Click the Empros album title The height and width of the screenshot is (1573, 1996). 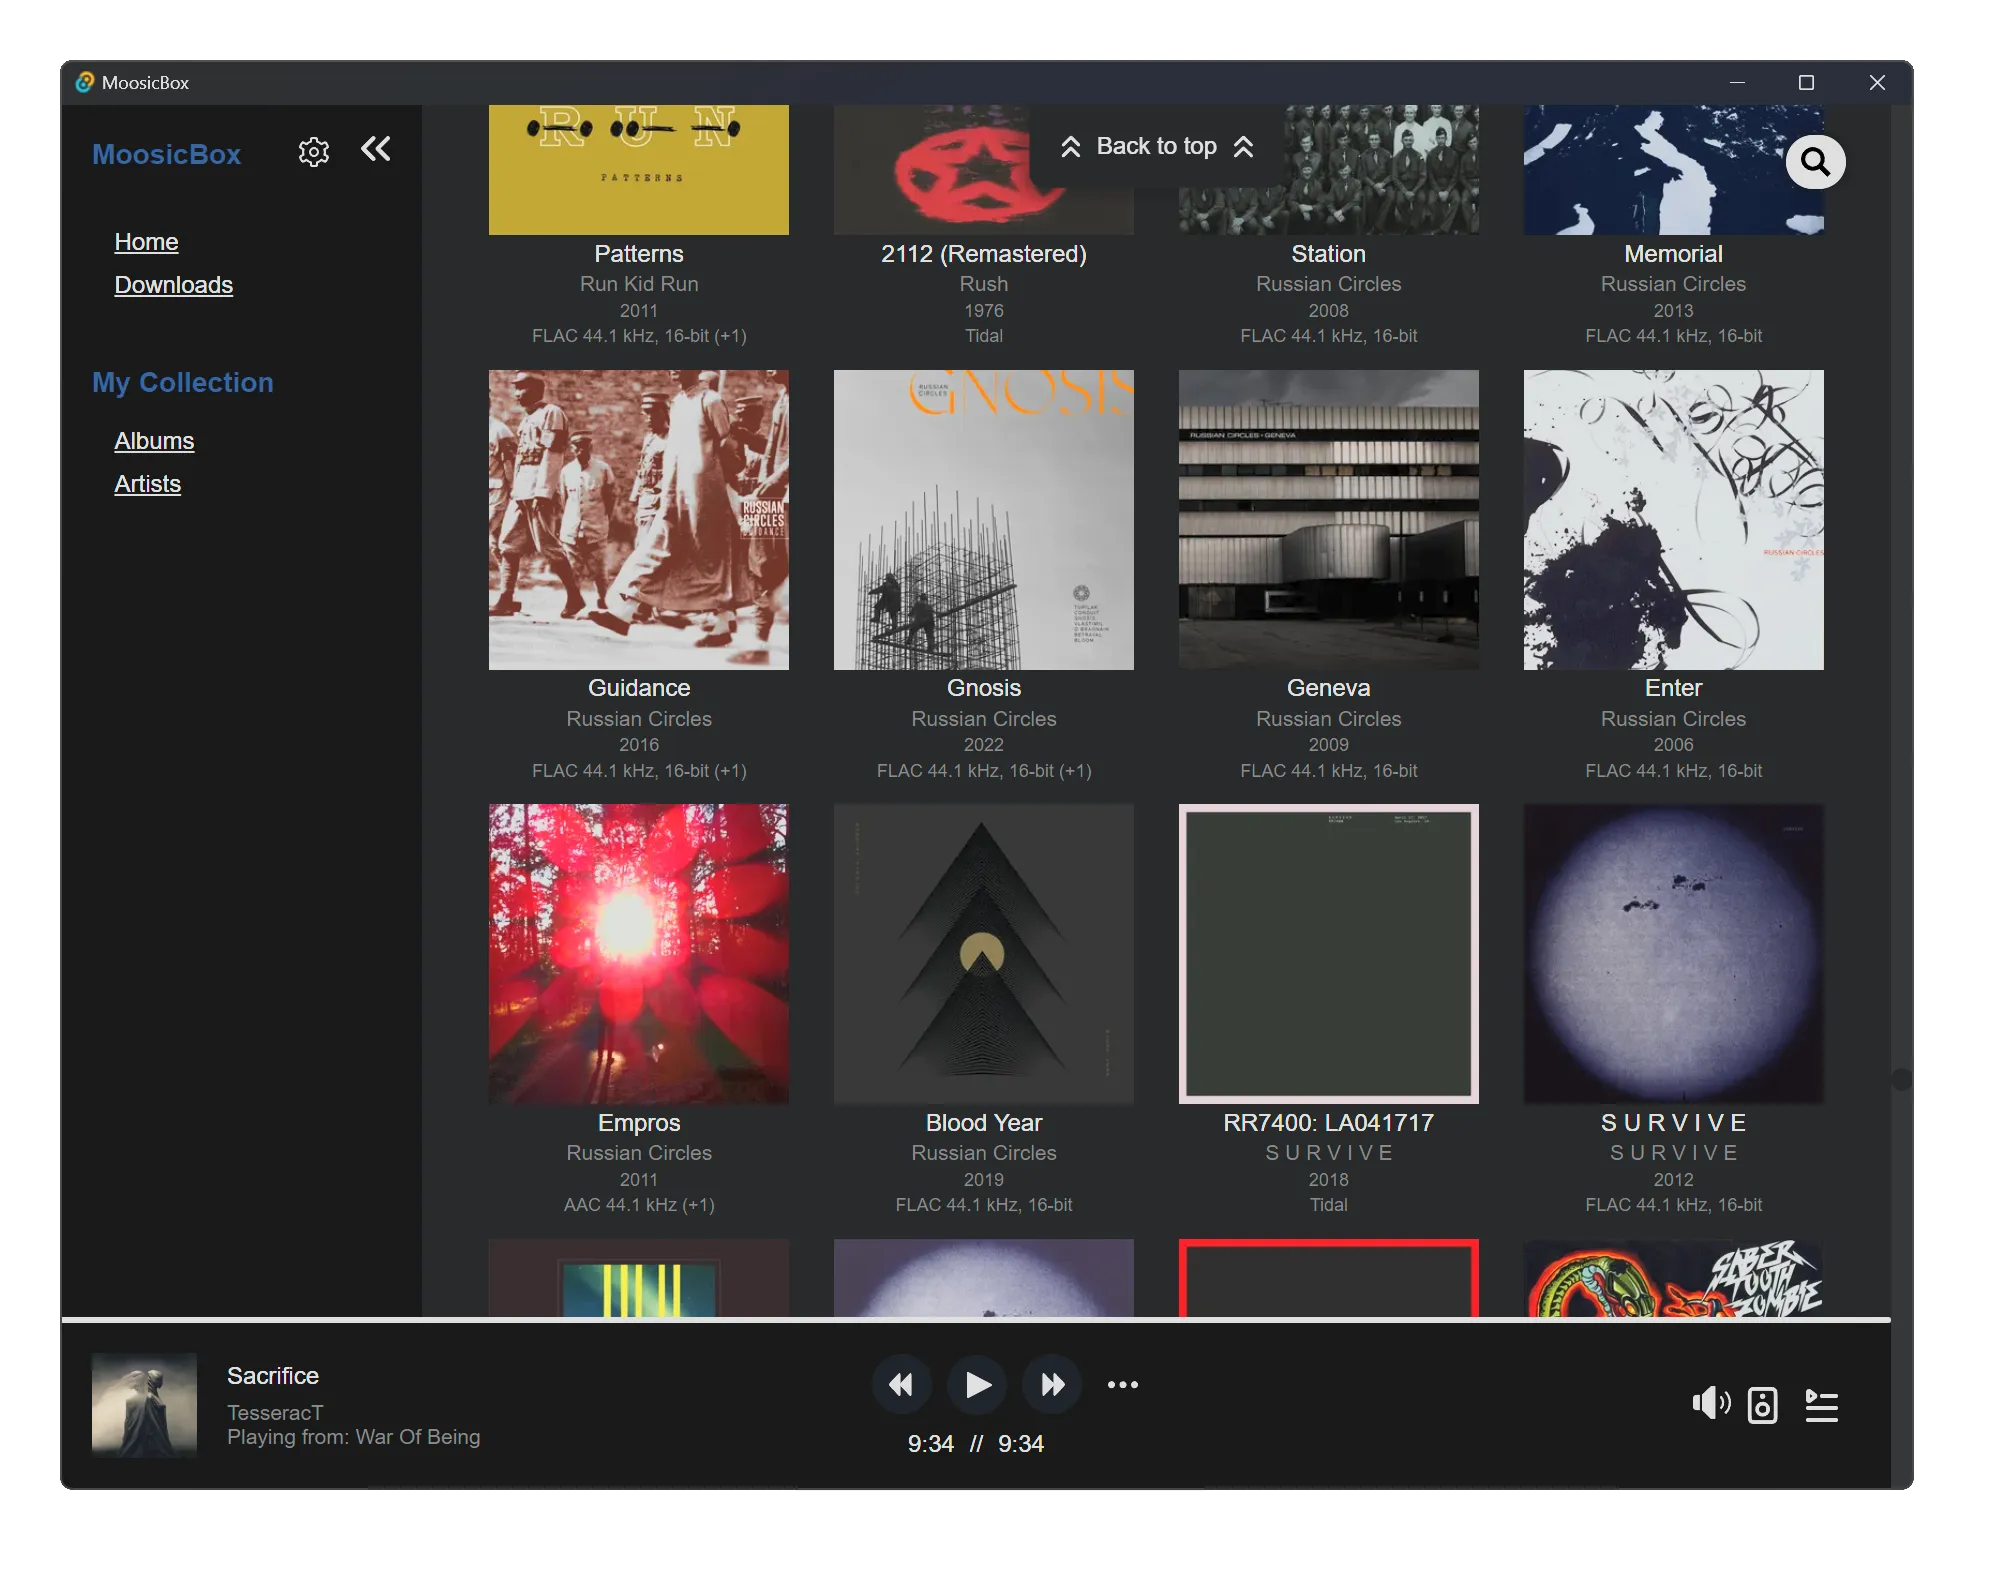pyautogui.click(x=638, y=1123)
